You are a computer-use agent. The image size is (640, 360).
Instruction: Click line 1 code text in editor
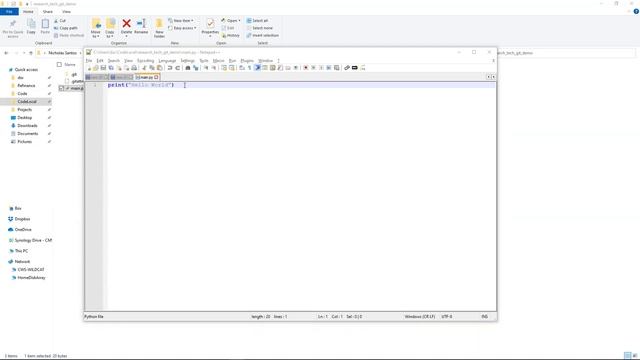click(141, 85)
